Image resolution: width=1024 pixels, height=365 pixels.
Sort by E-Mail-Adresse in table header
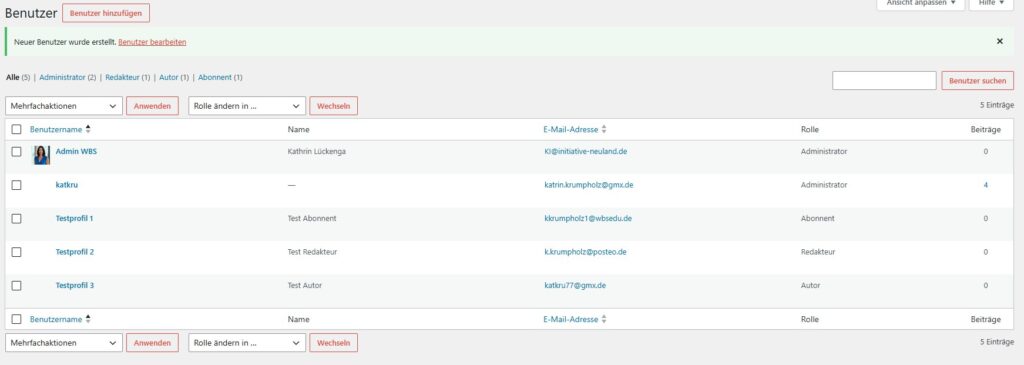click(575, 129)
